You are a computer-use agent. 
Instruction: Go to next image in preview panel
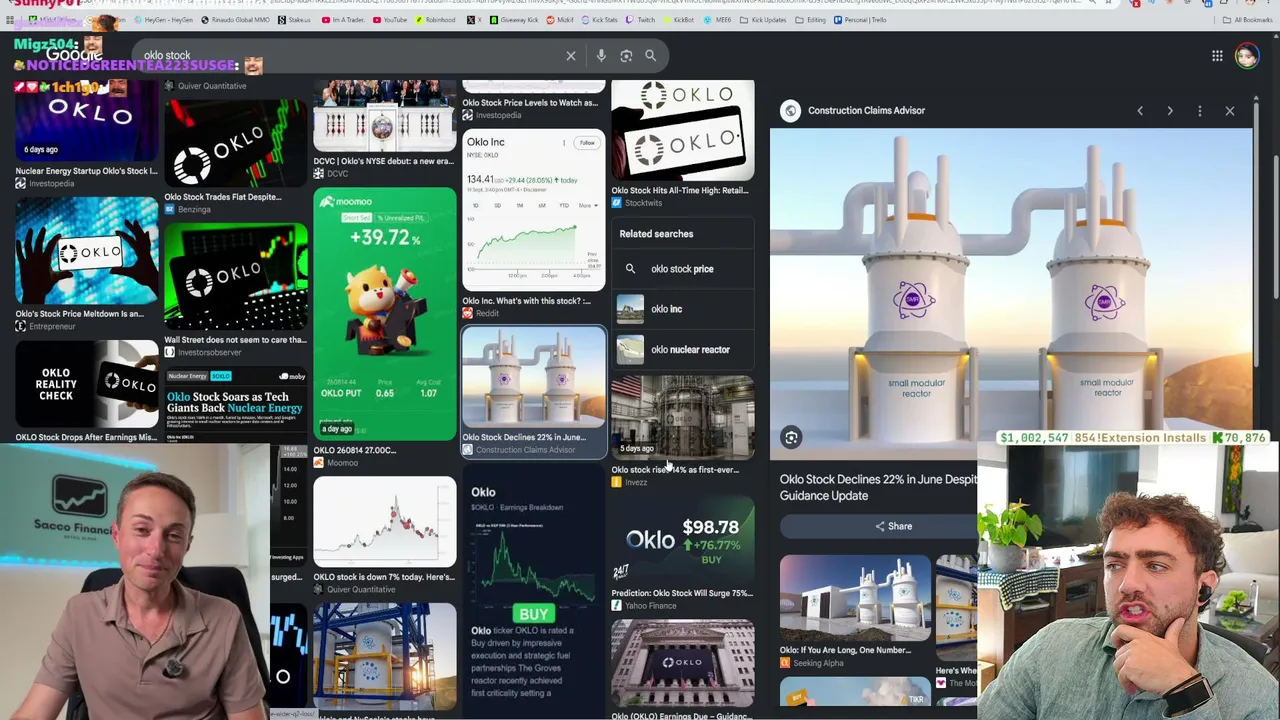(x=1170, y=111)
